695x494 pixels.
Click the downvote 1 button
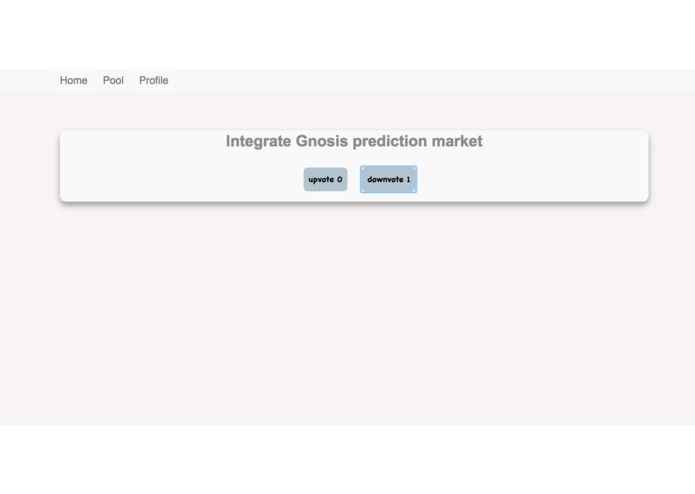[x=388, y=179]
